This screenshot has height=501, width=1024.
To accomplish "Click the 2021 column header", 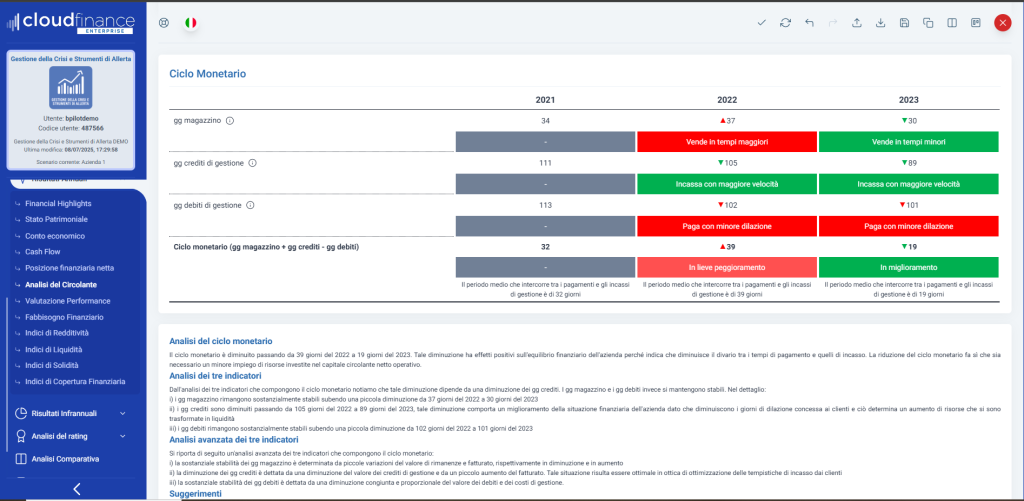I will [x=545, y=100].
